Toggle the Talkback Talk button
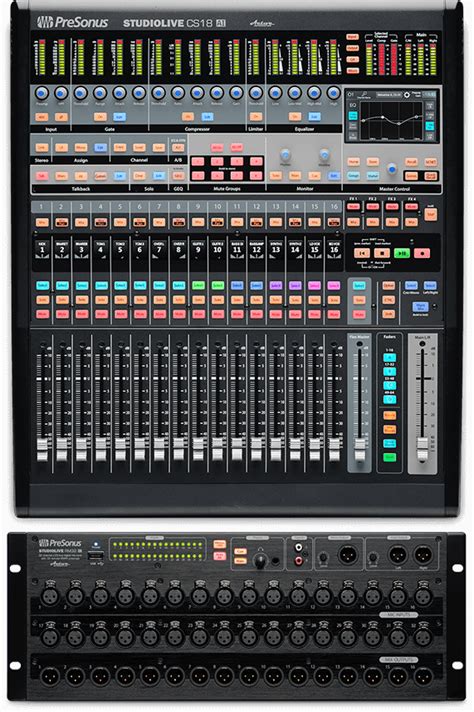 pos(42,176)
